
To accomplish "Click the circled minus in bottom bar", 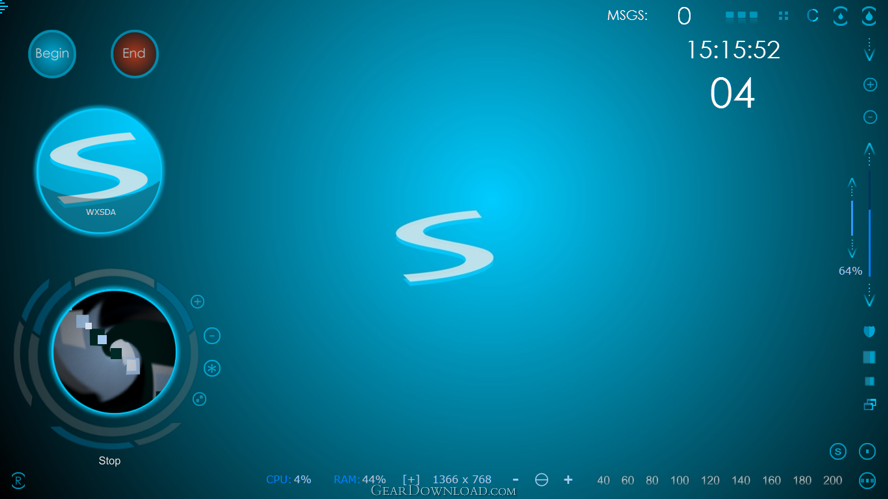I will tap(541, 480).
